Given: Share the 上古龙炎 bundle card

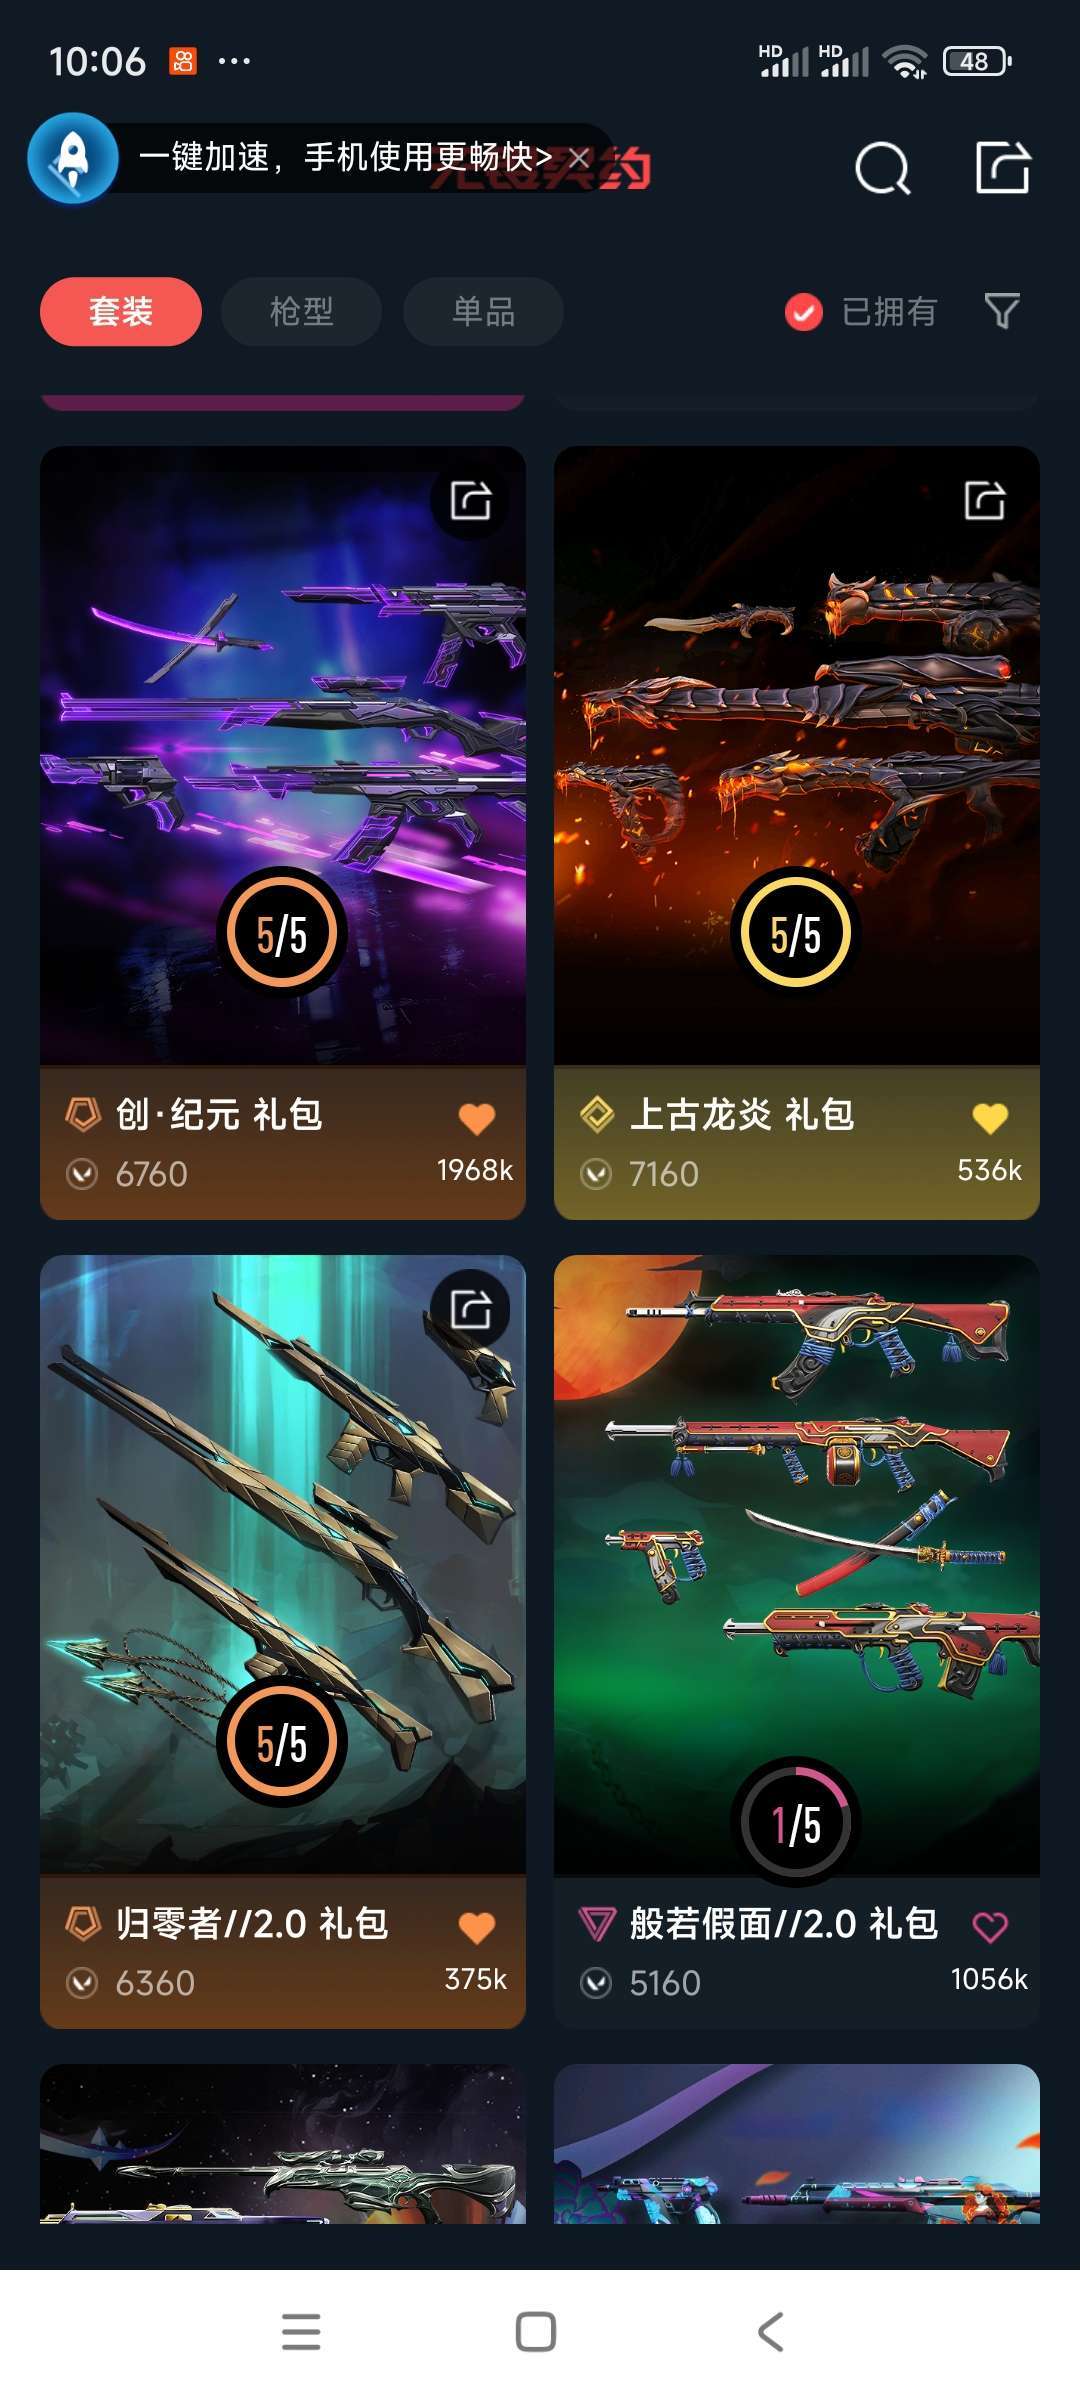Looking at the screenshot, I should [984, 500].
